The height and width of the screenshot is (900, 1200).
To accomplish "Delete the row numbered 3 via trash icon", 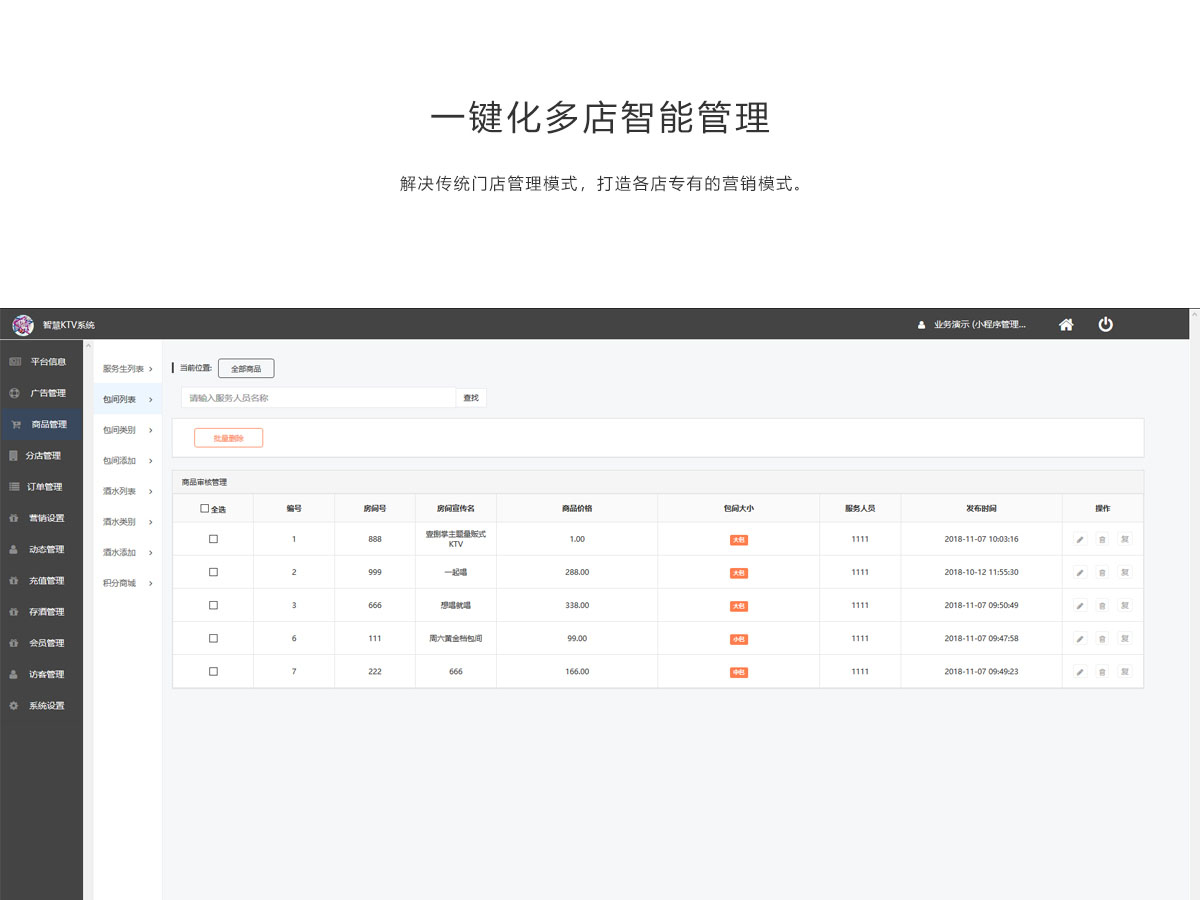I will pyautogui.click(x=1102, y=605).
